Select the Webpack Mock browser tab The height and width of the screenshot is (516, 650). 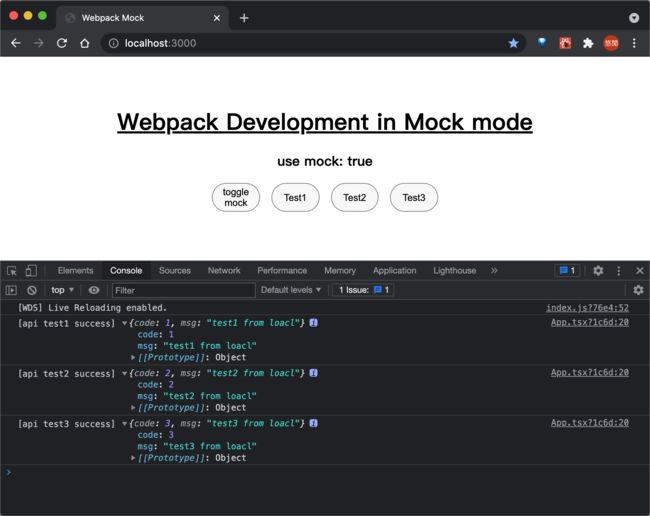click(x=142, y=18)
